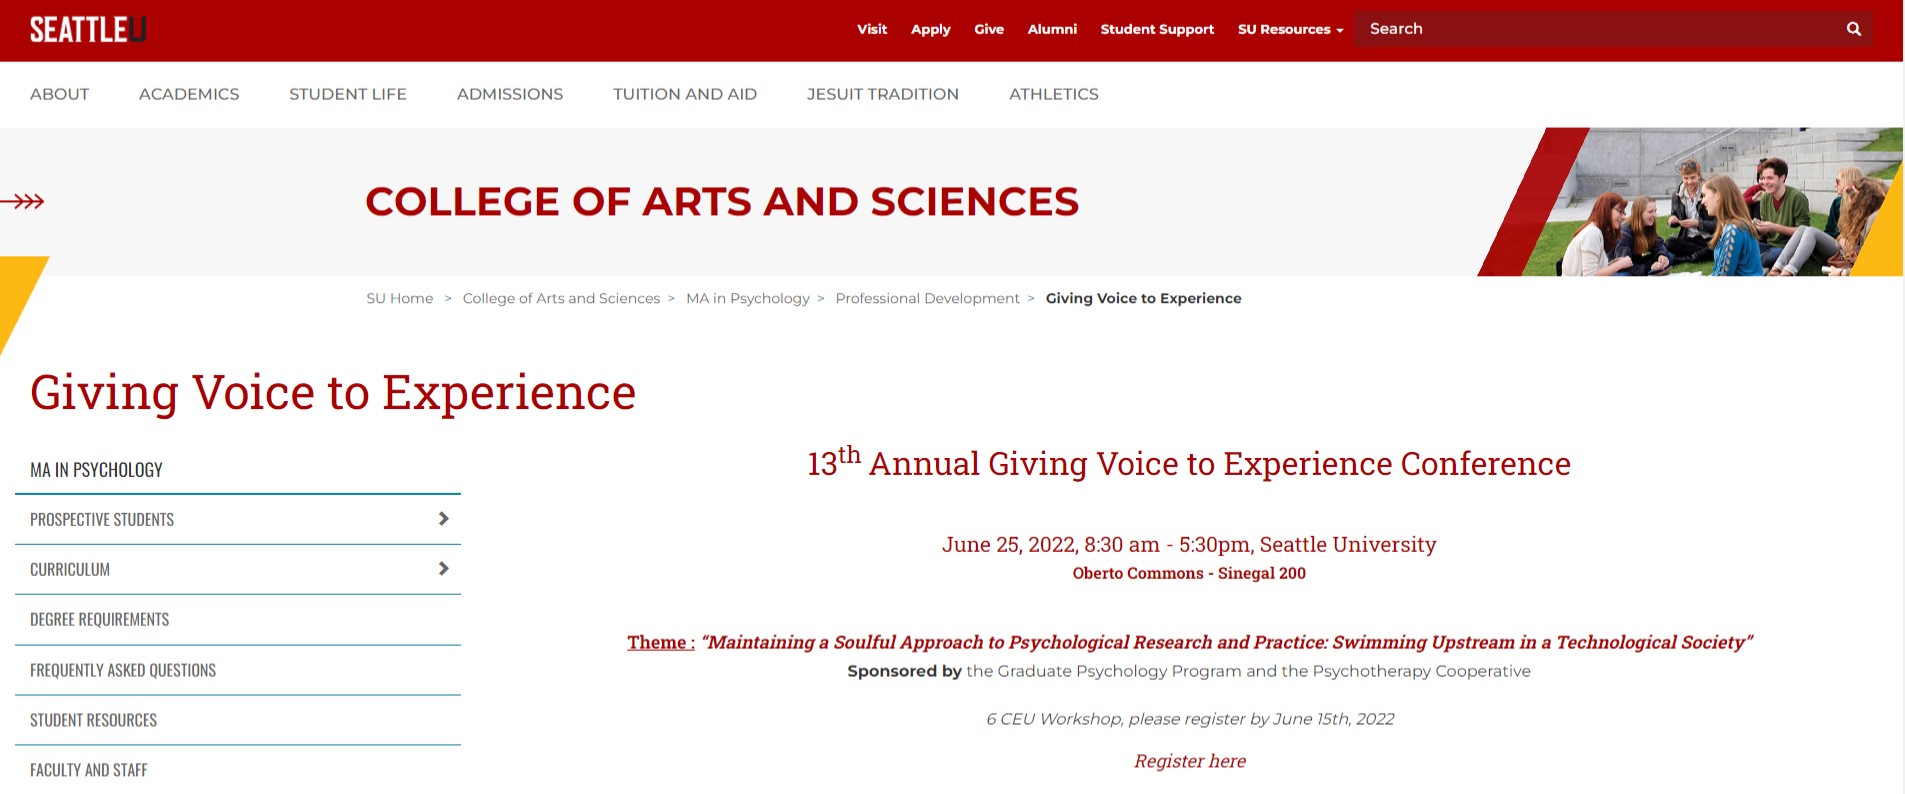Image resolution: width=1905 pixels, height=794 pixels.
Task: Expand the SU Resources dropdown
Action: (1290, 29)
